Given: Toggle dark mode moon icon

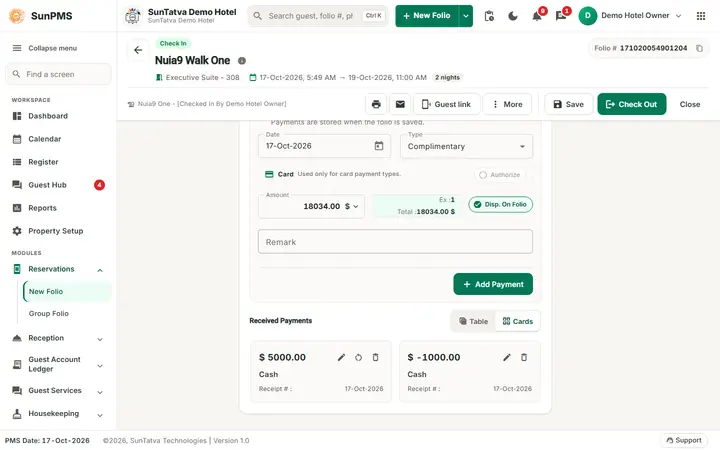Looking at the screenshot, I should (x=513, y=16).
